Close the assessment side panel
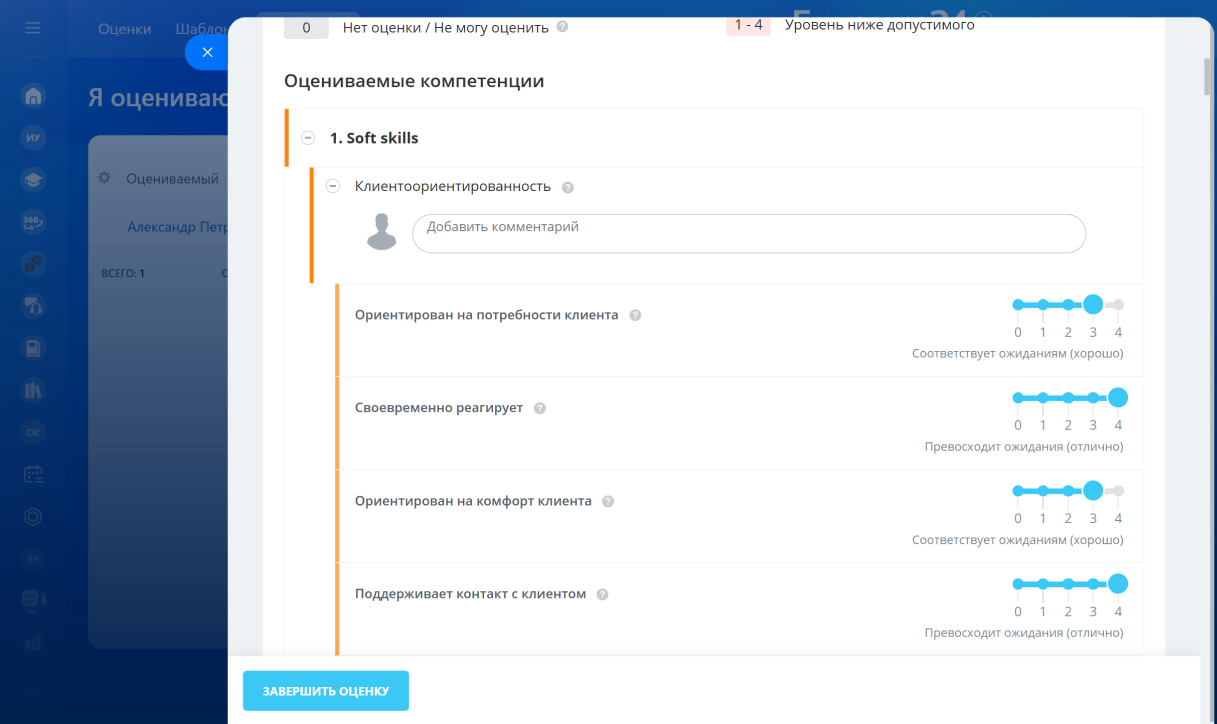Image resolution: width=1217 pixels, height=724 pixels. click(207, 53)
